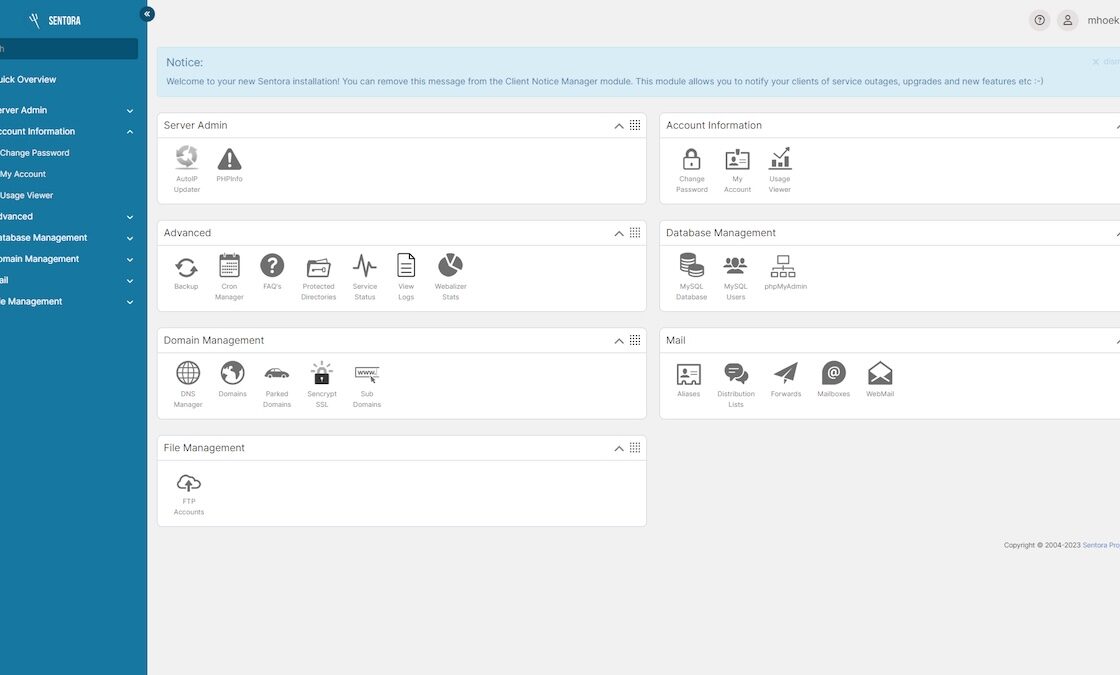The height and width of the screenshot is (675, 1120).
Task: Collapse the File Management panel
Action: 619,449
